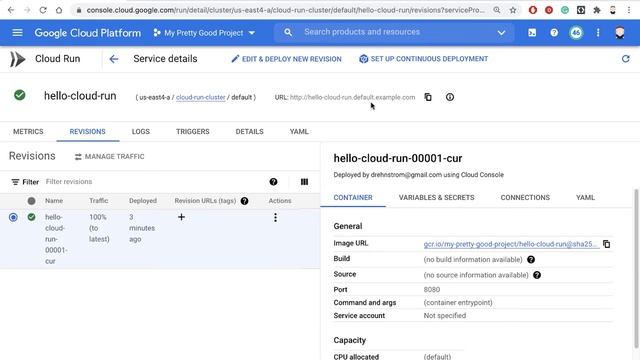Show help for Revision URLs (tags)
The image size is (640, 360).
pyautogui.click(x=244, y=201)
